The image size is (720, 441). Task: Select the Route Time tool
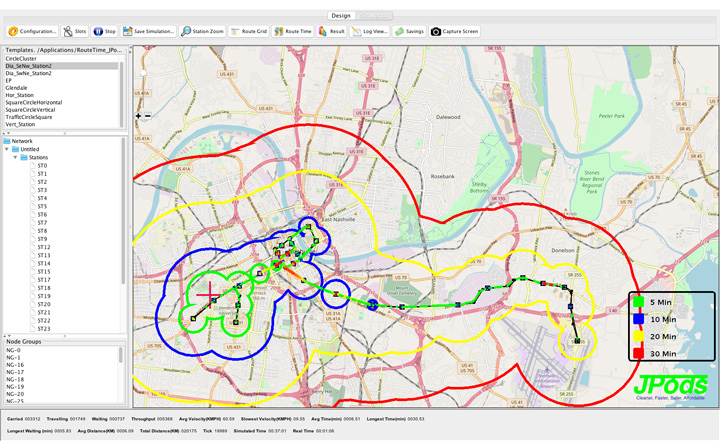(x=293, y=31)
